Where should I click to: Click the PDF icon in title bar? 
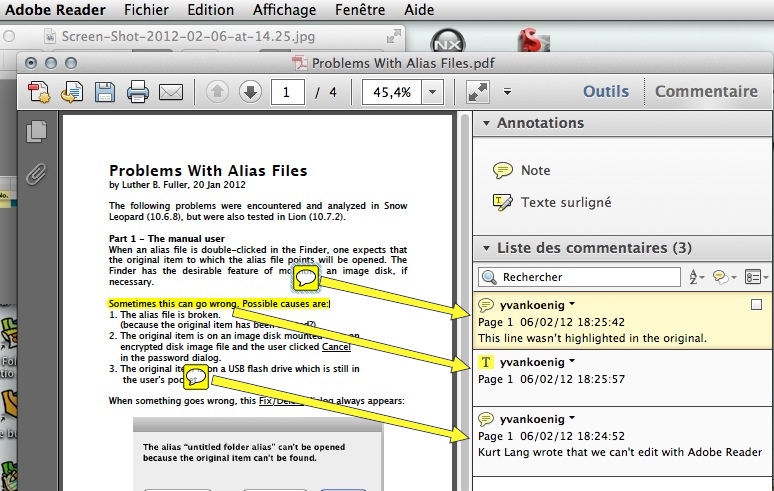[x=299, y=64]
